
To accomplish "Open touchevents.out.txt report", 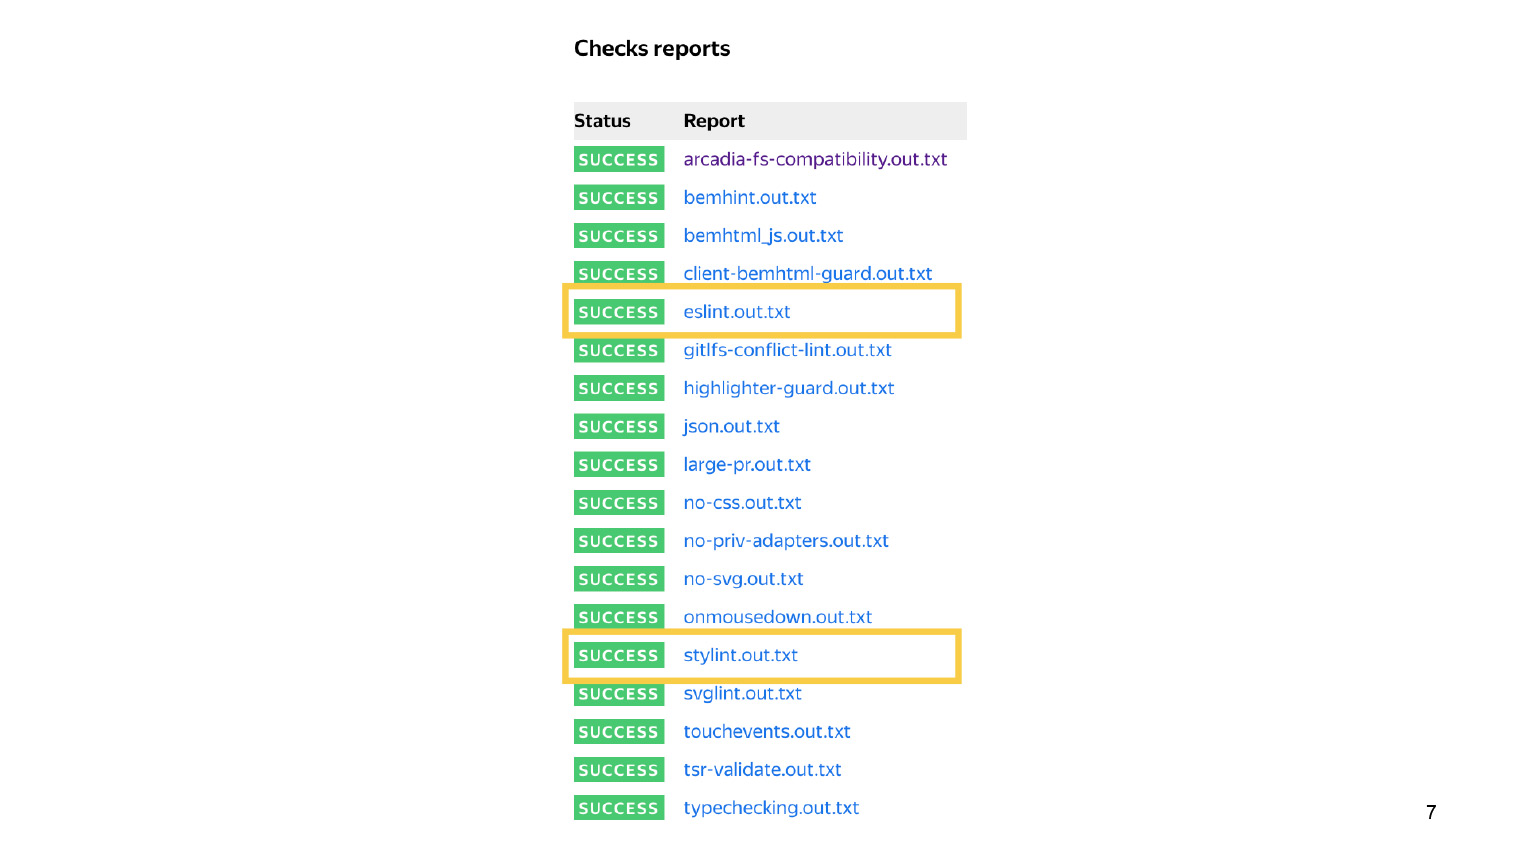I will pyautogui.click(x=767, y=732).
